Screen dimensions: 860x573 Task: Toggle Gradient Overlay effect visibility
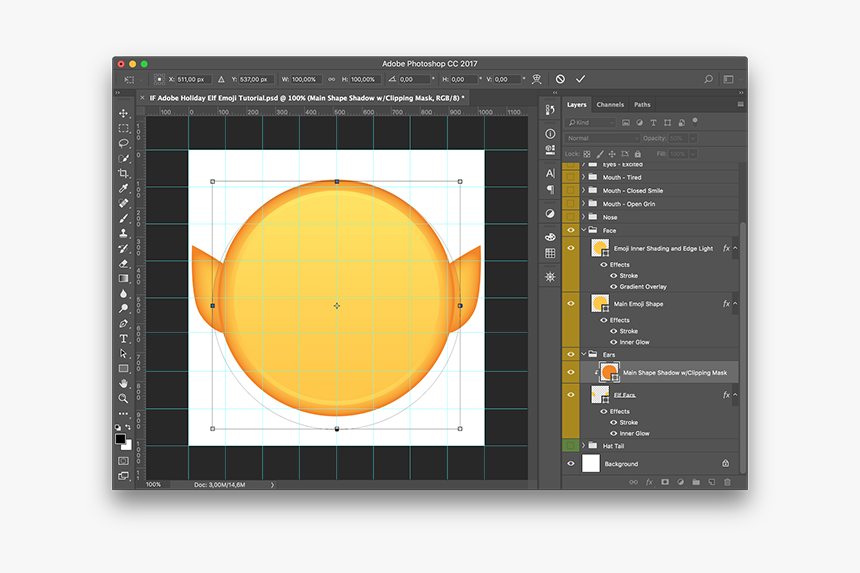click(614, 286)
